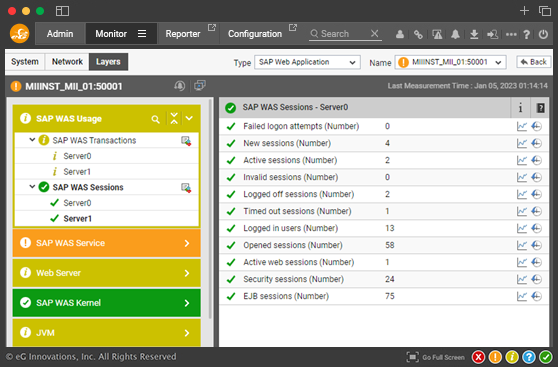
Task: Click the download icon in top toolbar
Action: [474, 34]
